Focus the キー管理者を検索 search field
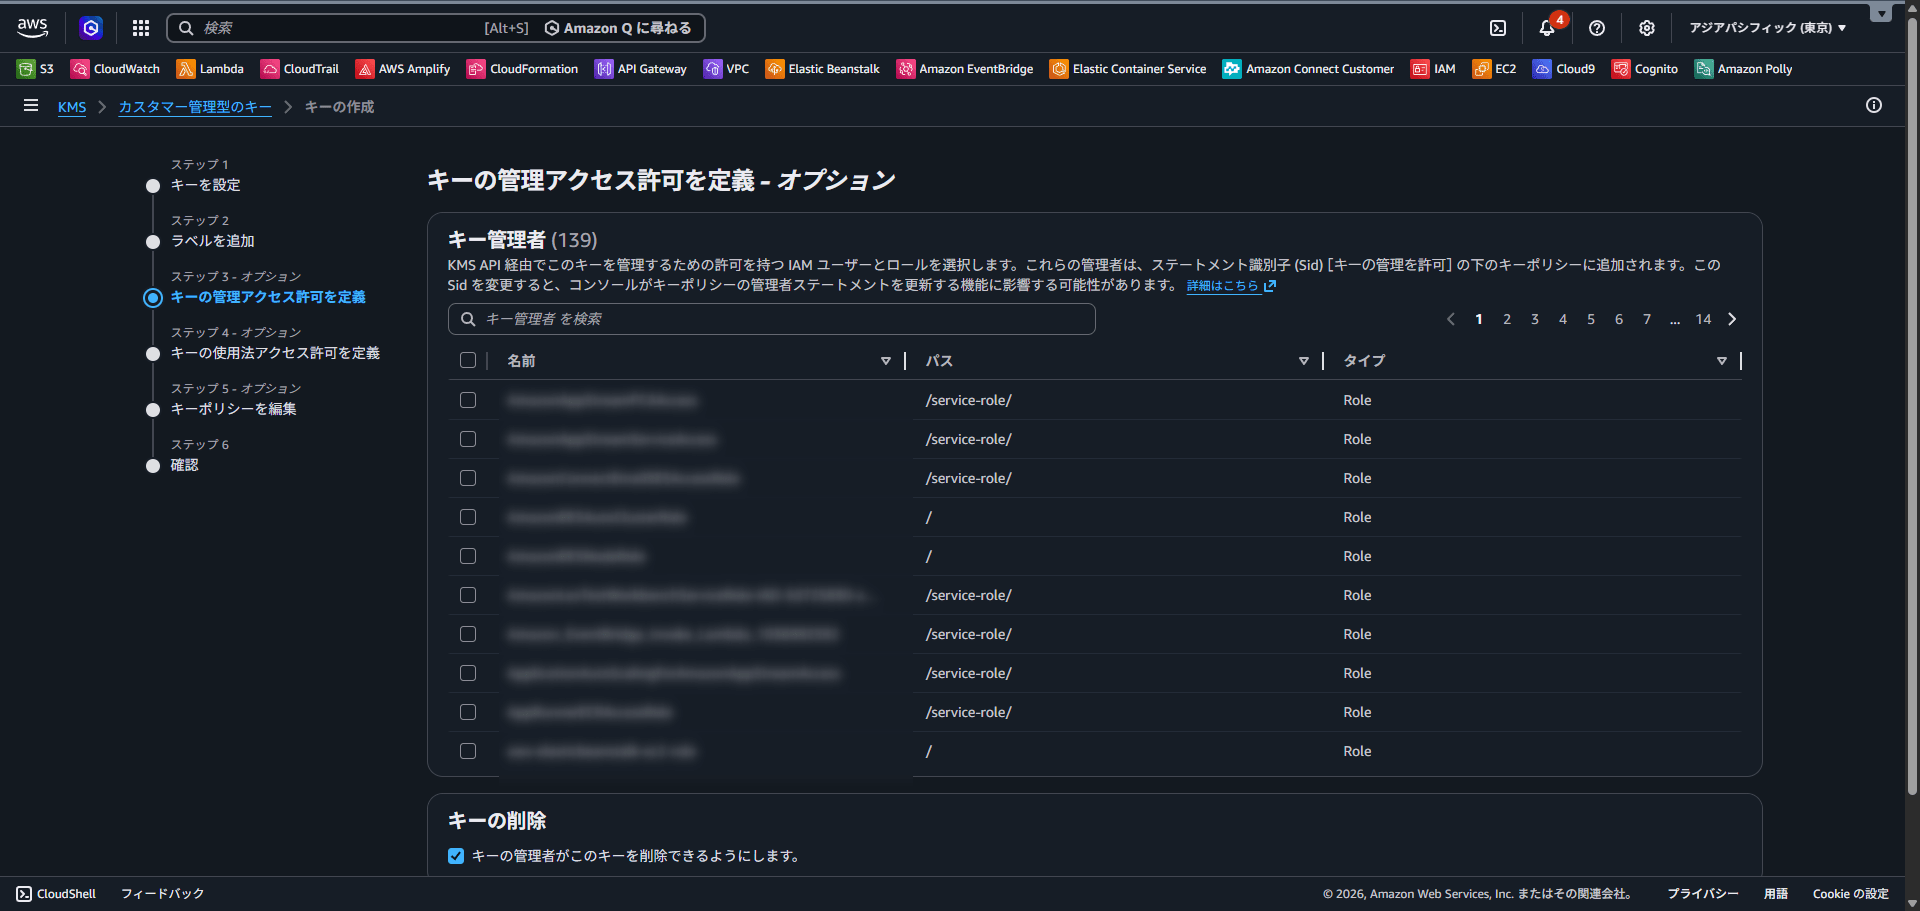Image resolution: width=1920 pixels, height=911 pixels. (x=771, y=319)
